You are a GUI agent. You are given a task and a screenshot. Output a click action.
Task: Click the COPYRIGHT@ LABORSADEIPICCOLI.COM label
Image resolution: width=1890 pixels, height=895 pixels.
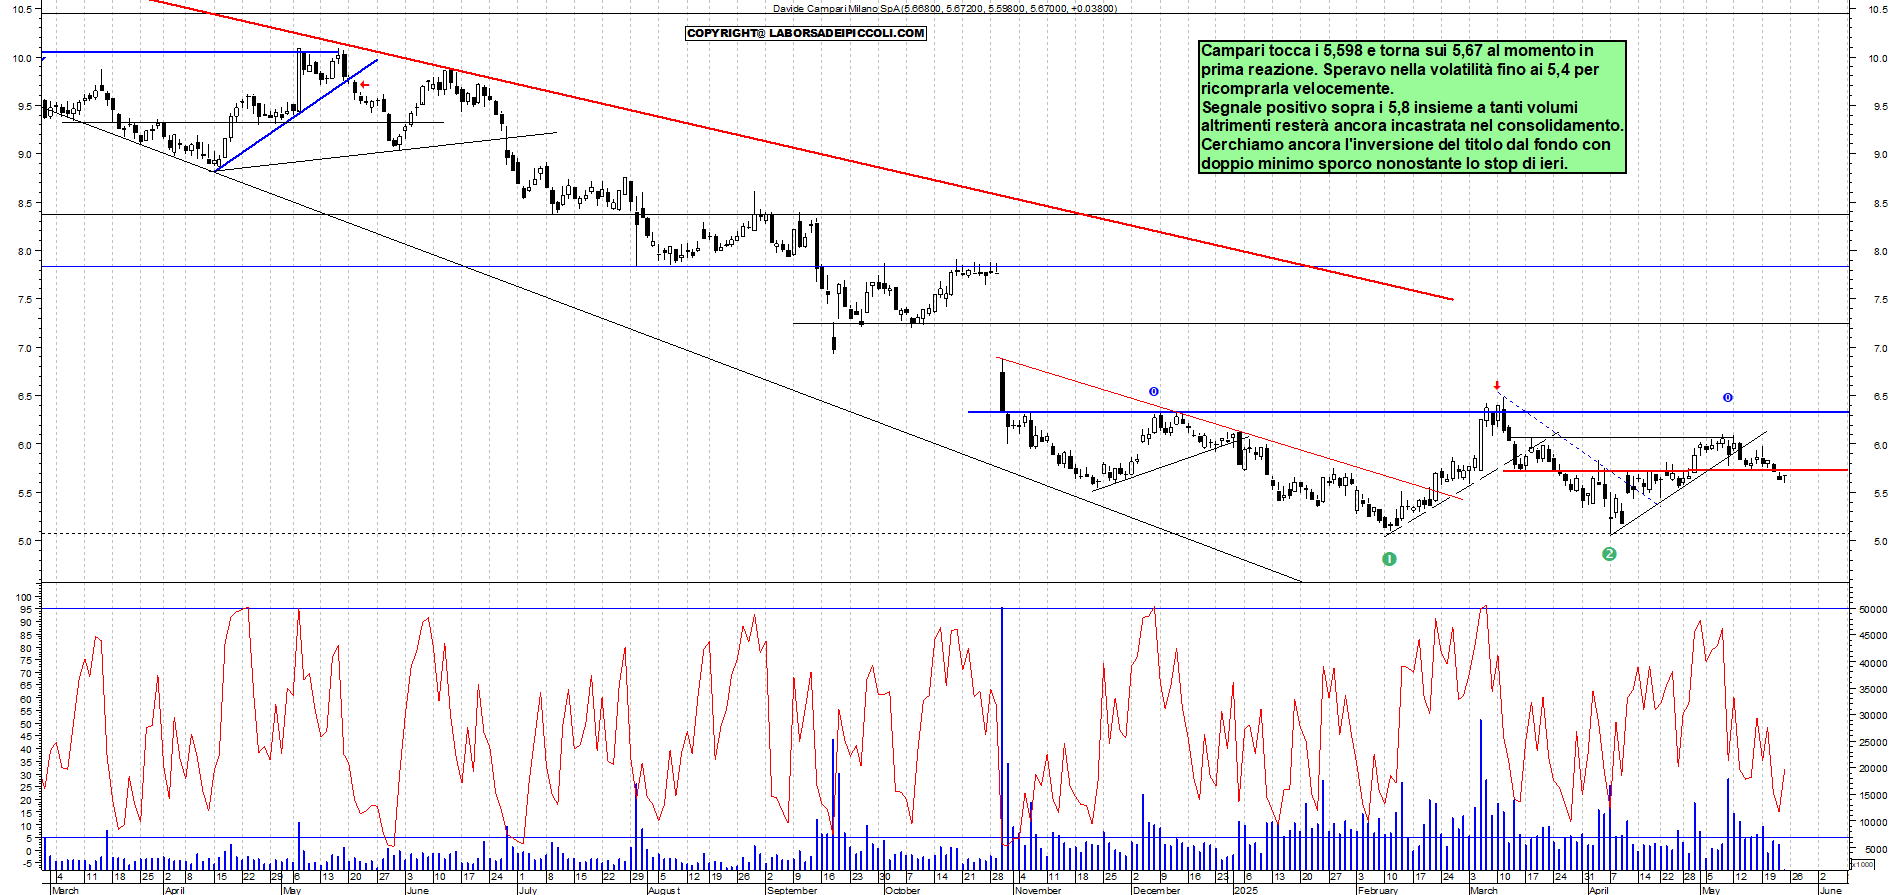pos(806,33)
